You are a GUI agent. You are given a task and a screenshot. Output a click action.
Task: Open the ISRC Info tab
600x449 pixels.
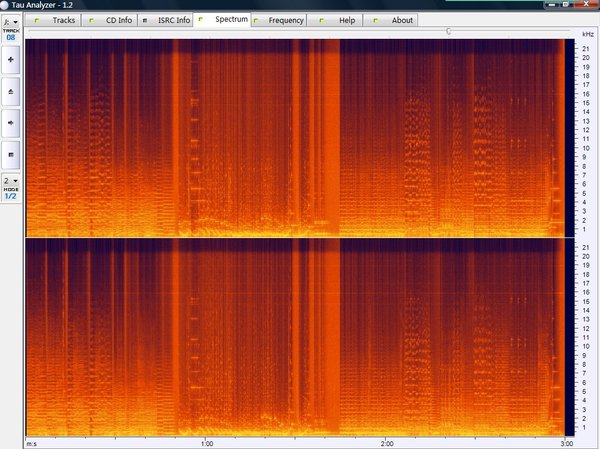165,20
